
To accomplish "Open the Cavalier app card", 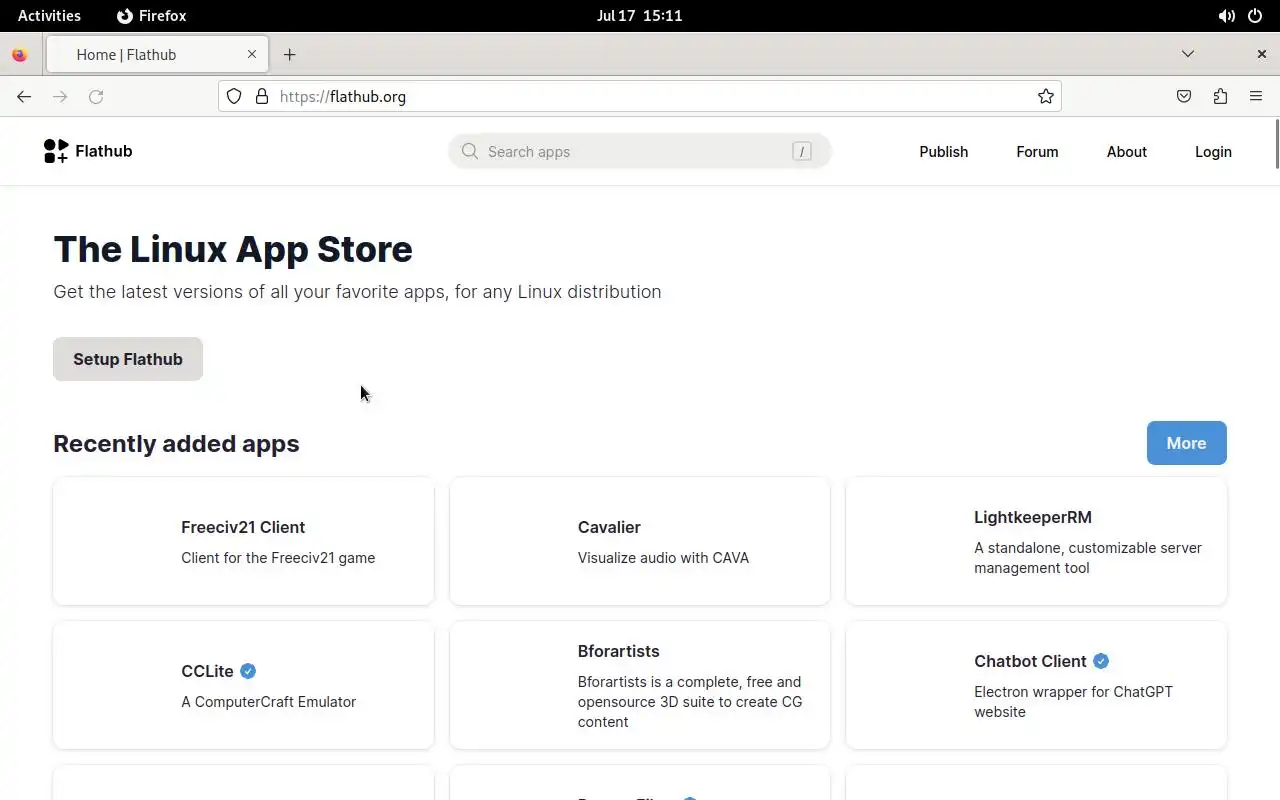I will (x=640, y=541).
